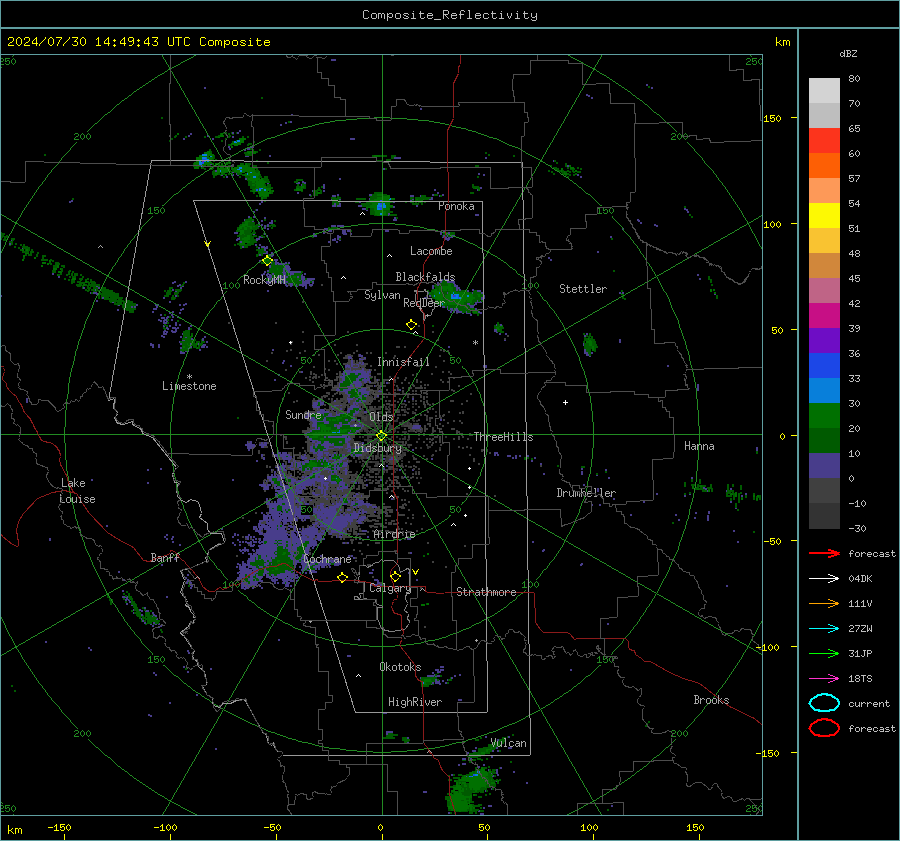The height and width of the screenshot is (841, 900).
Task: Click the Olds city label
Action: pyautogui.click(x=381, y=417)
